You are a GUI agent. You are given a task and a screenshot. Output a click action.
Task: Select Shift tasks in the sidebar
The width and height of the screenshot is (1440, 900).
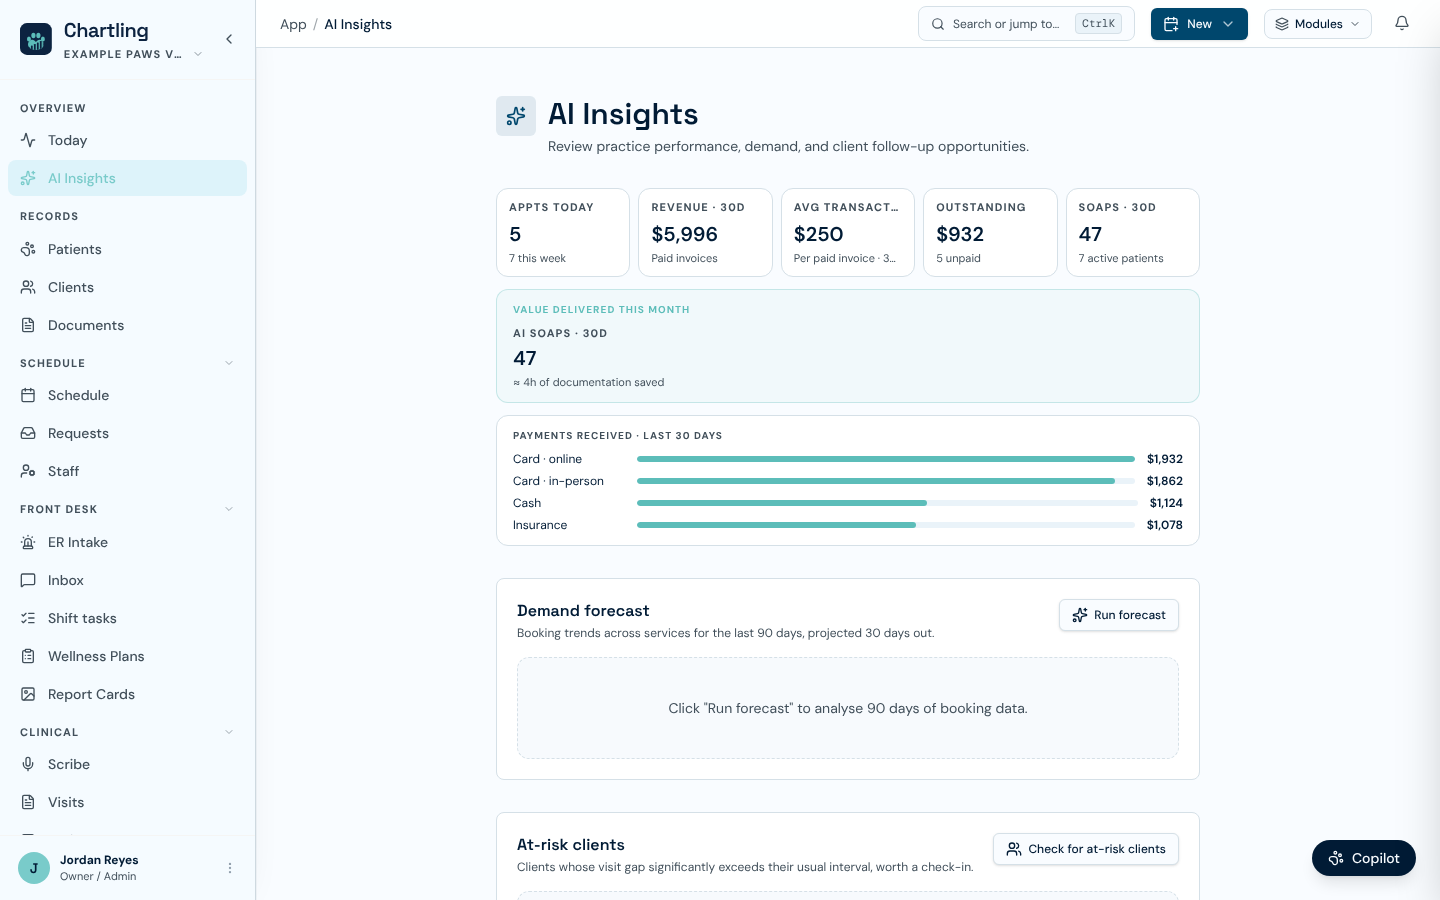[127, 618]
